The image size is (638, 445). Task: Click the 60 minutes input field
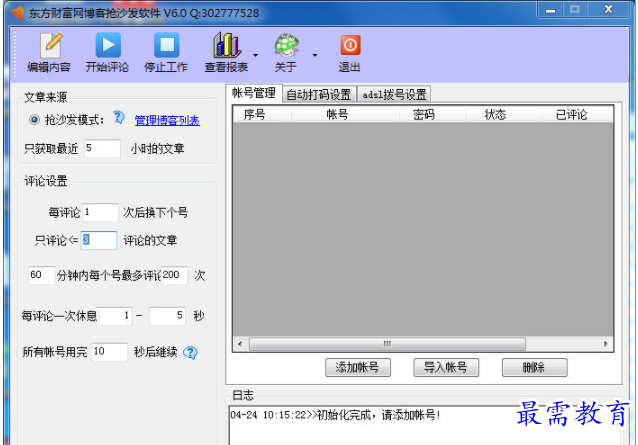42,275
